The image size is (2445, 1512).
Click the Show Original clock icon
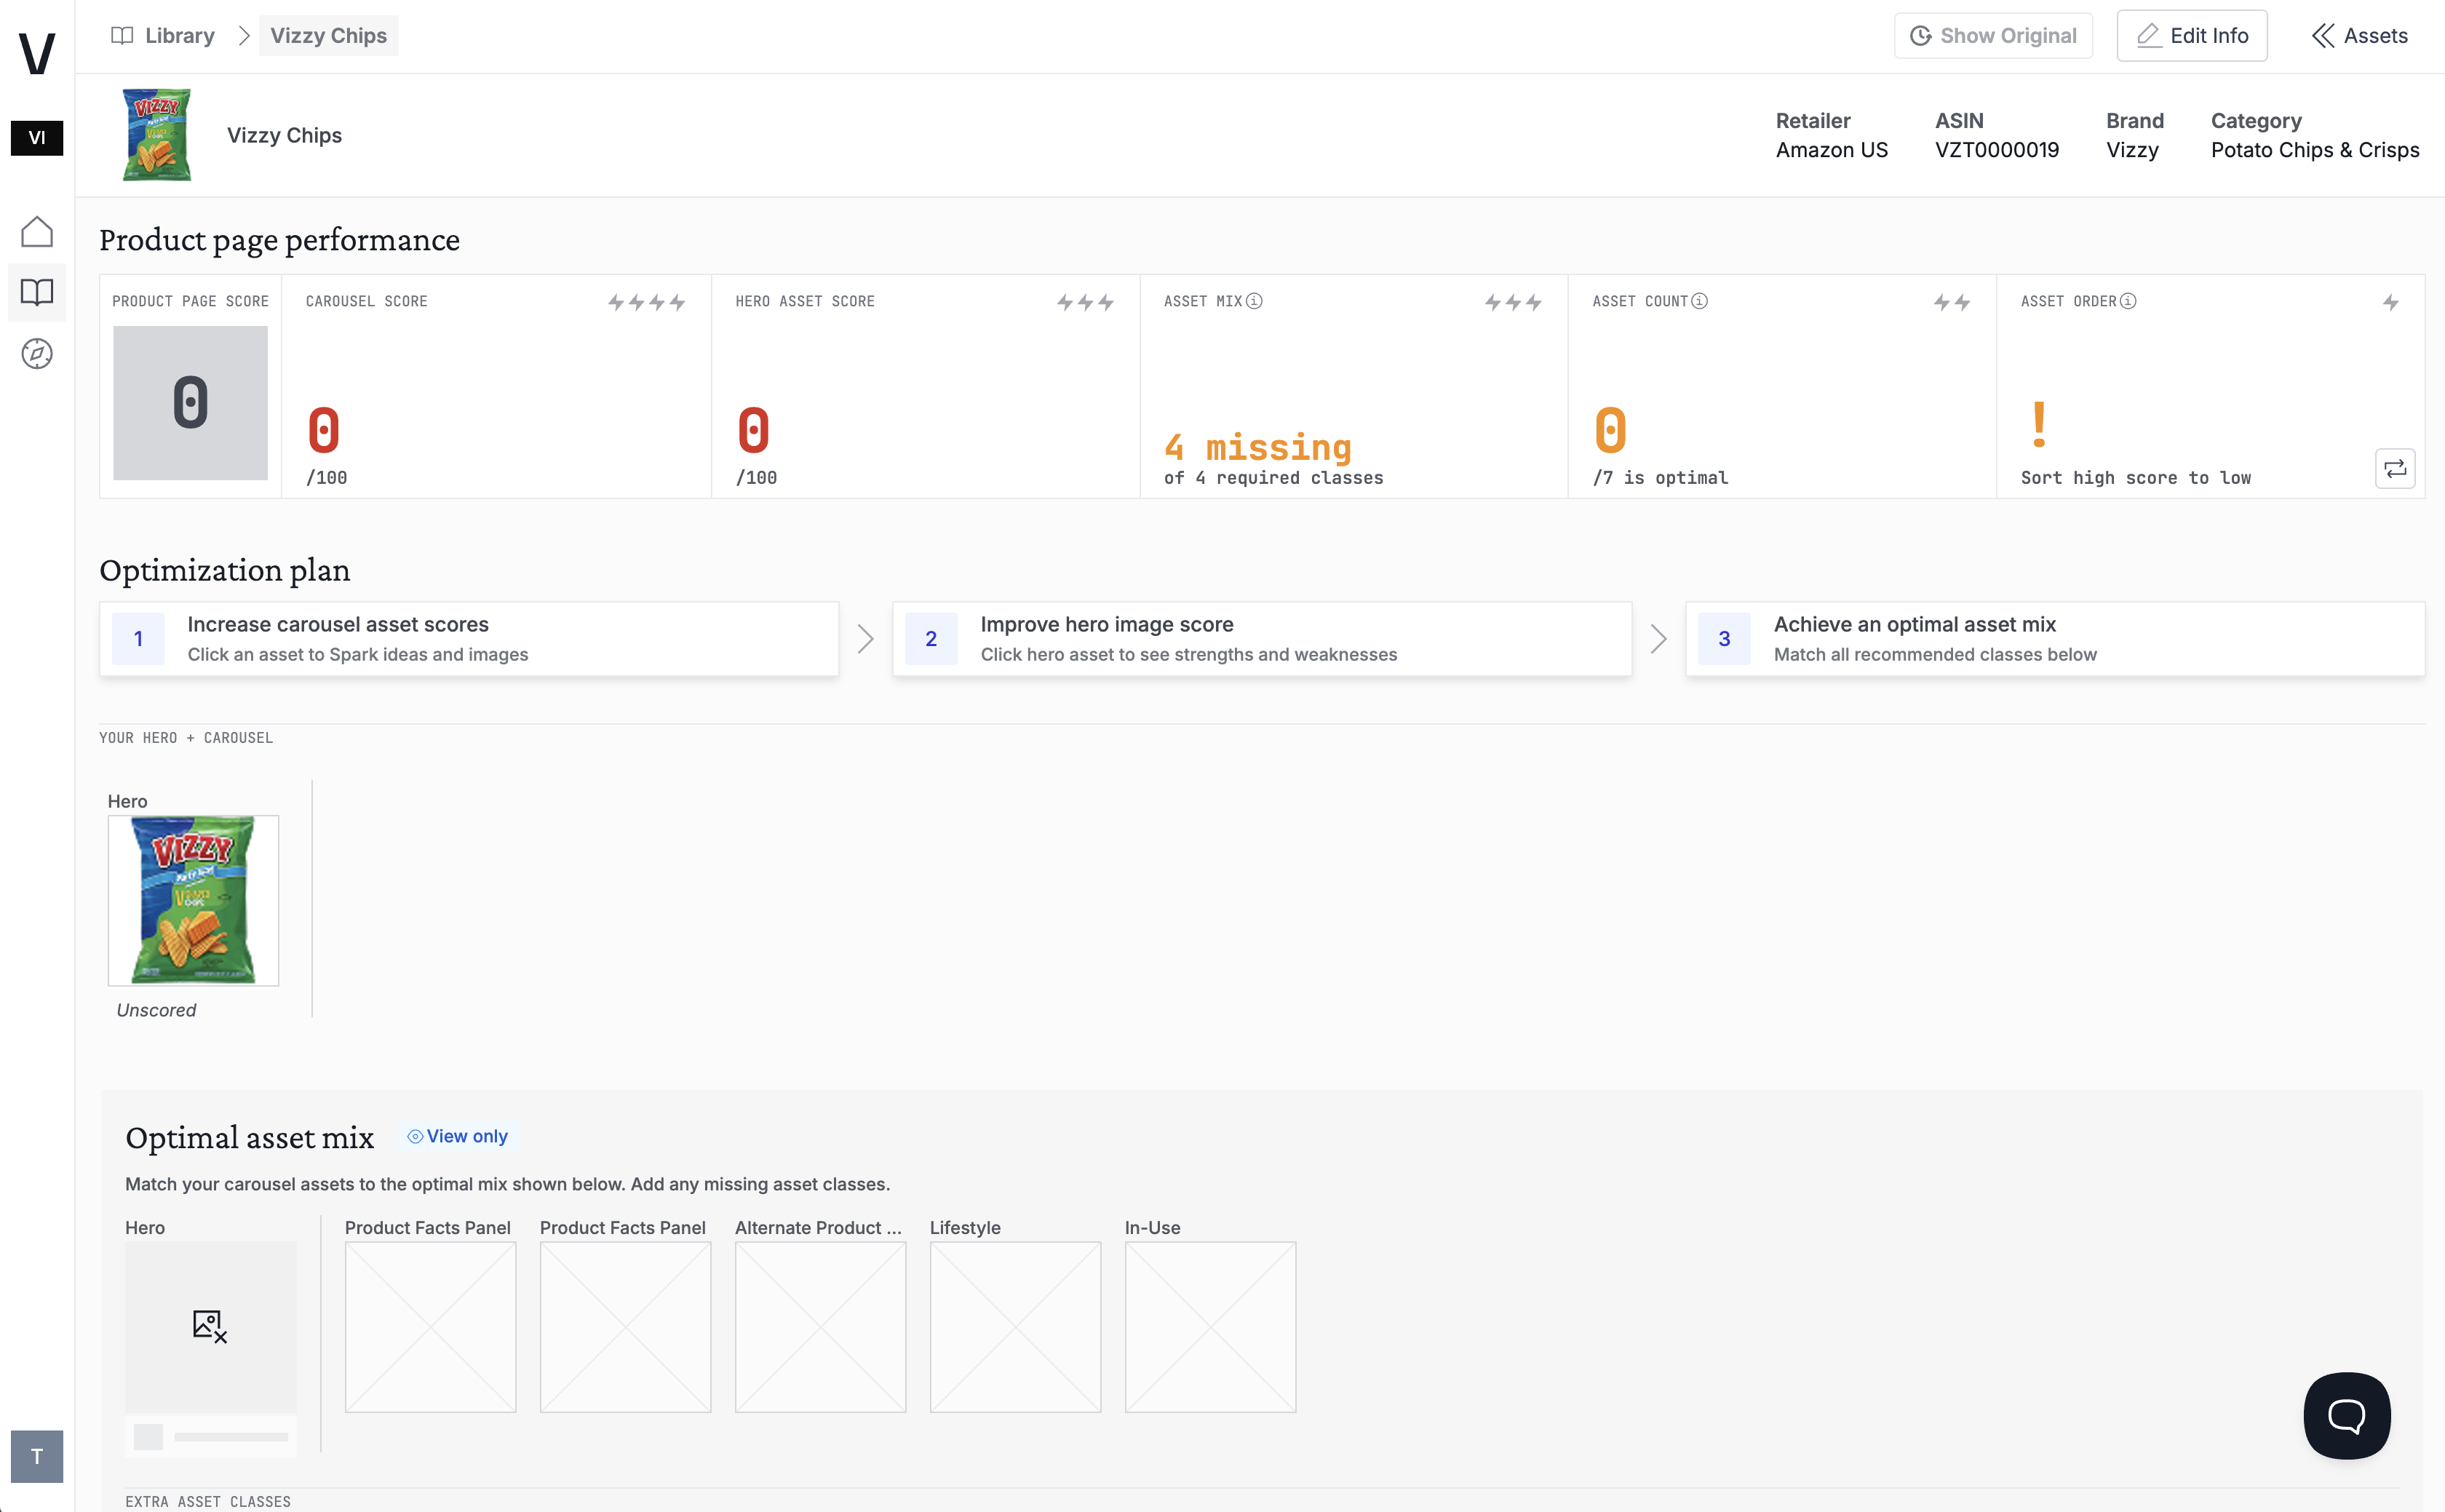click(x=1920, y=36)
